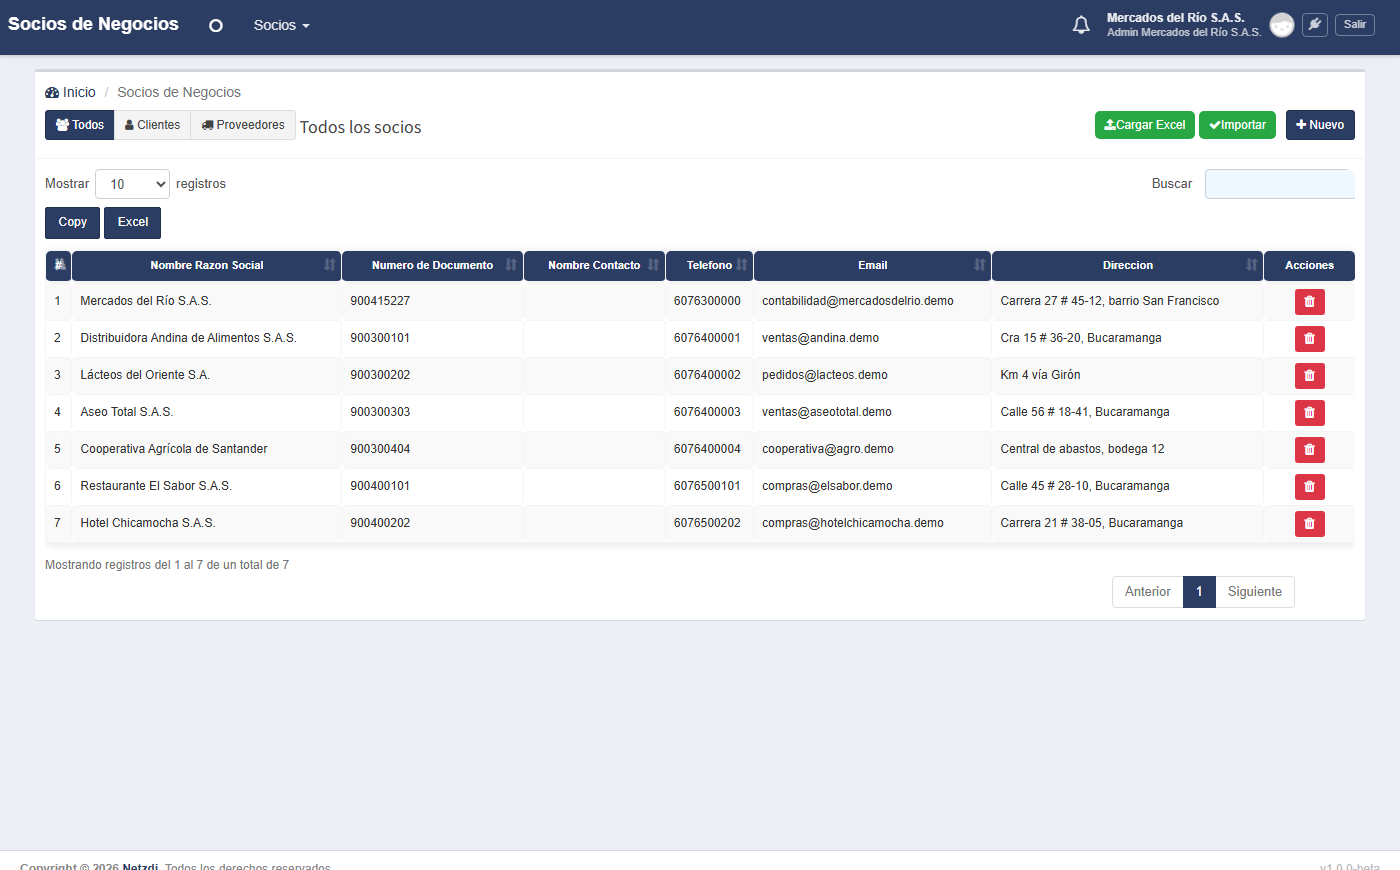Show only Clientes partners
The width and height of the screenshot is (1400, 870).
pos(153,125)
